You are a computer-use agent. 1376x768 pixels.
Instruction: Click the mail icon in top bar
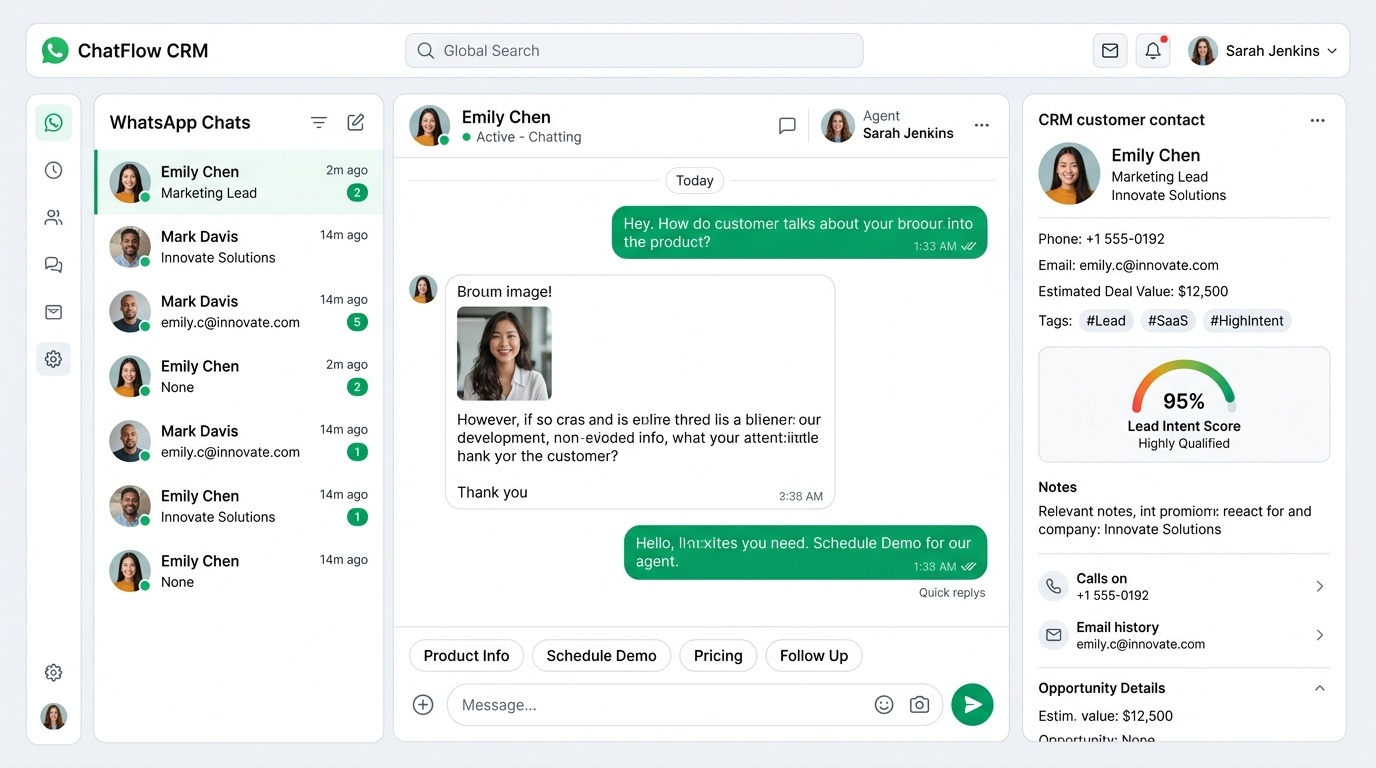(x=1110, y=51)
